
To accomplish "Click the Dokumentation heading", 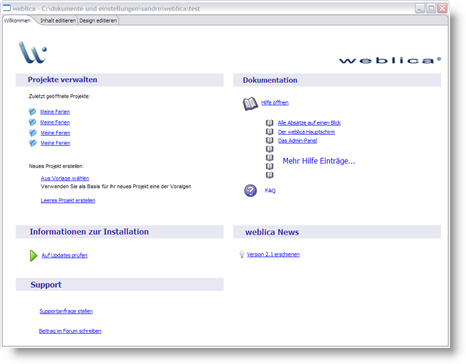I will pyautogui.click(x=270, y=80).
